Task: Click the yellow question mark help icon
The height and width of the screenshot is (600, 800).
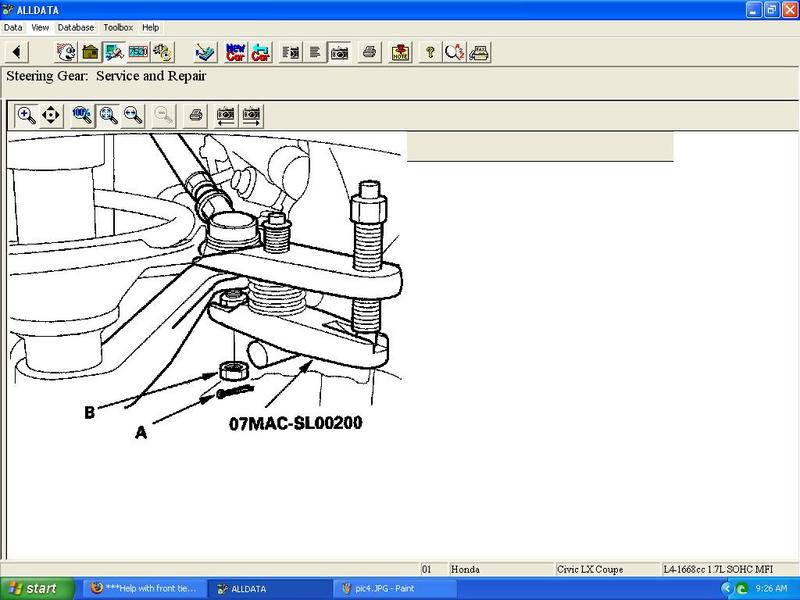Action: pos(431,52)
